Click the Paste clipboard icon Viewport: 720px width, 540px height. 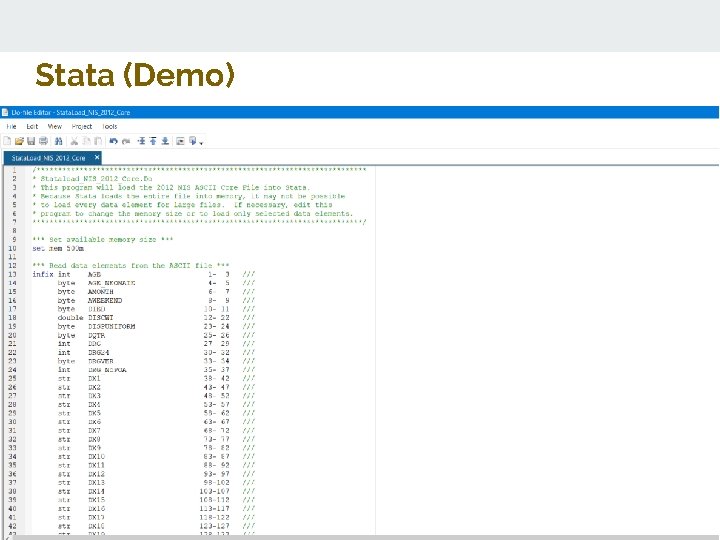[x=98, y=141]
